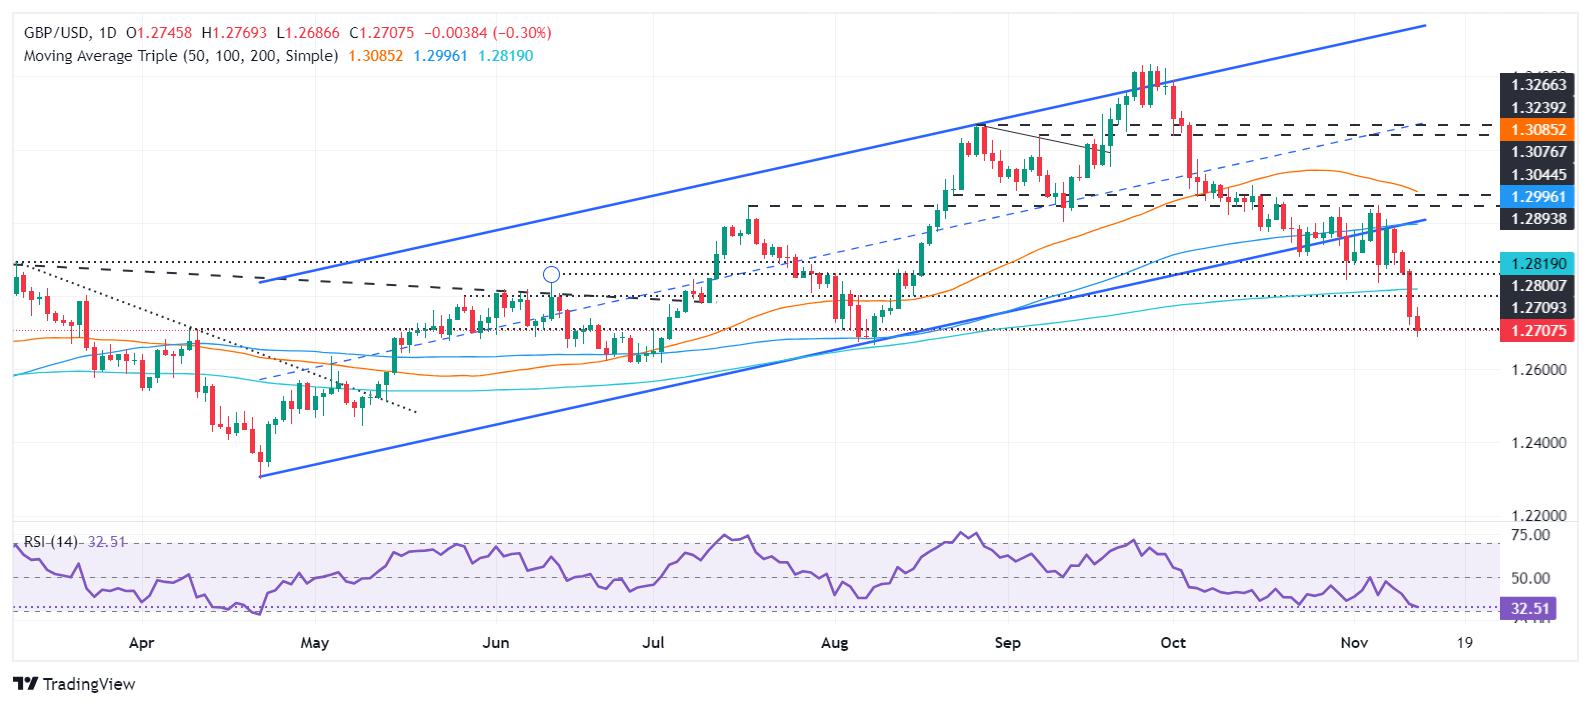
Task: Click the Aug label on time axis
Action: pyautogui.click(x=833, y=643)
